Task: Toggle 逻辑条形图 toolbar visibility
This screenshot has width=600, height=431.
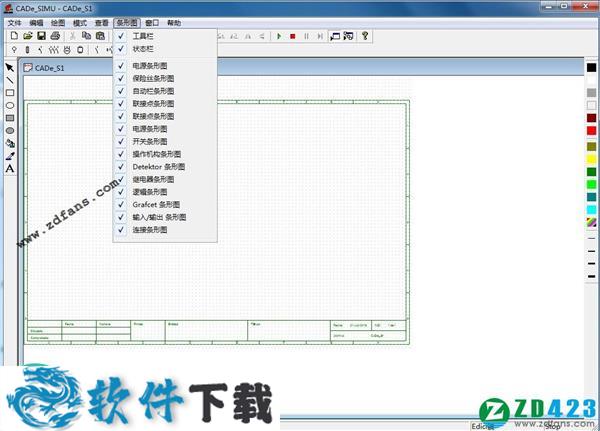Action: 165,192
